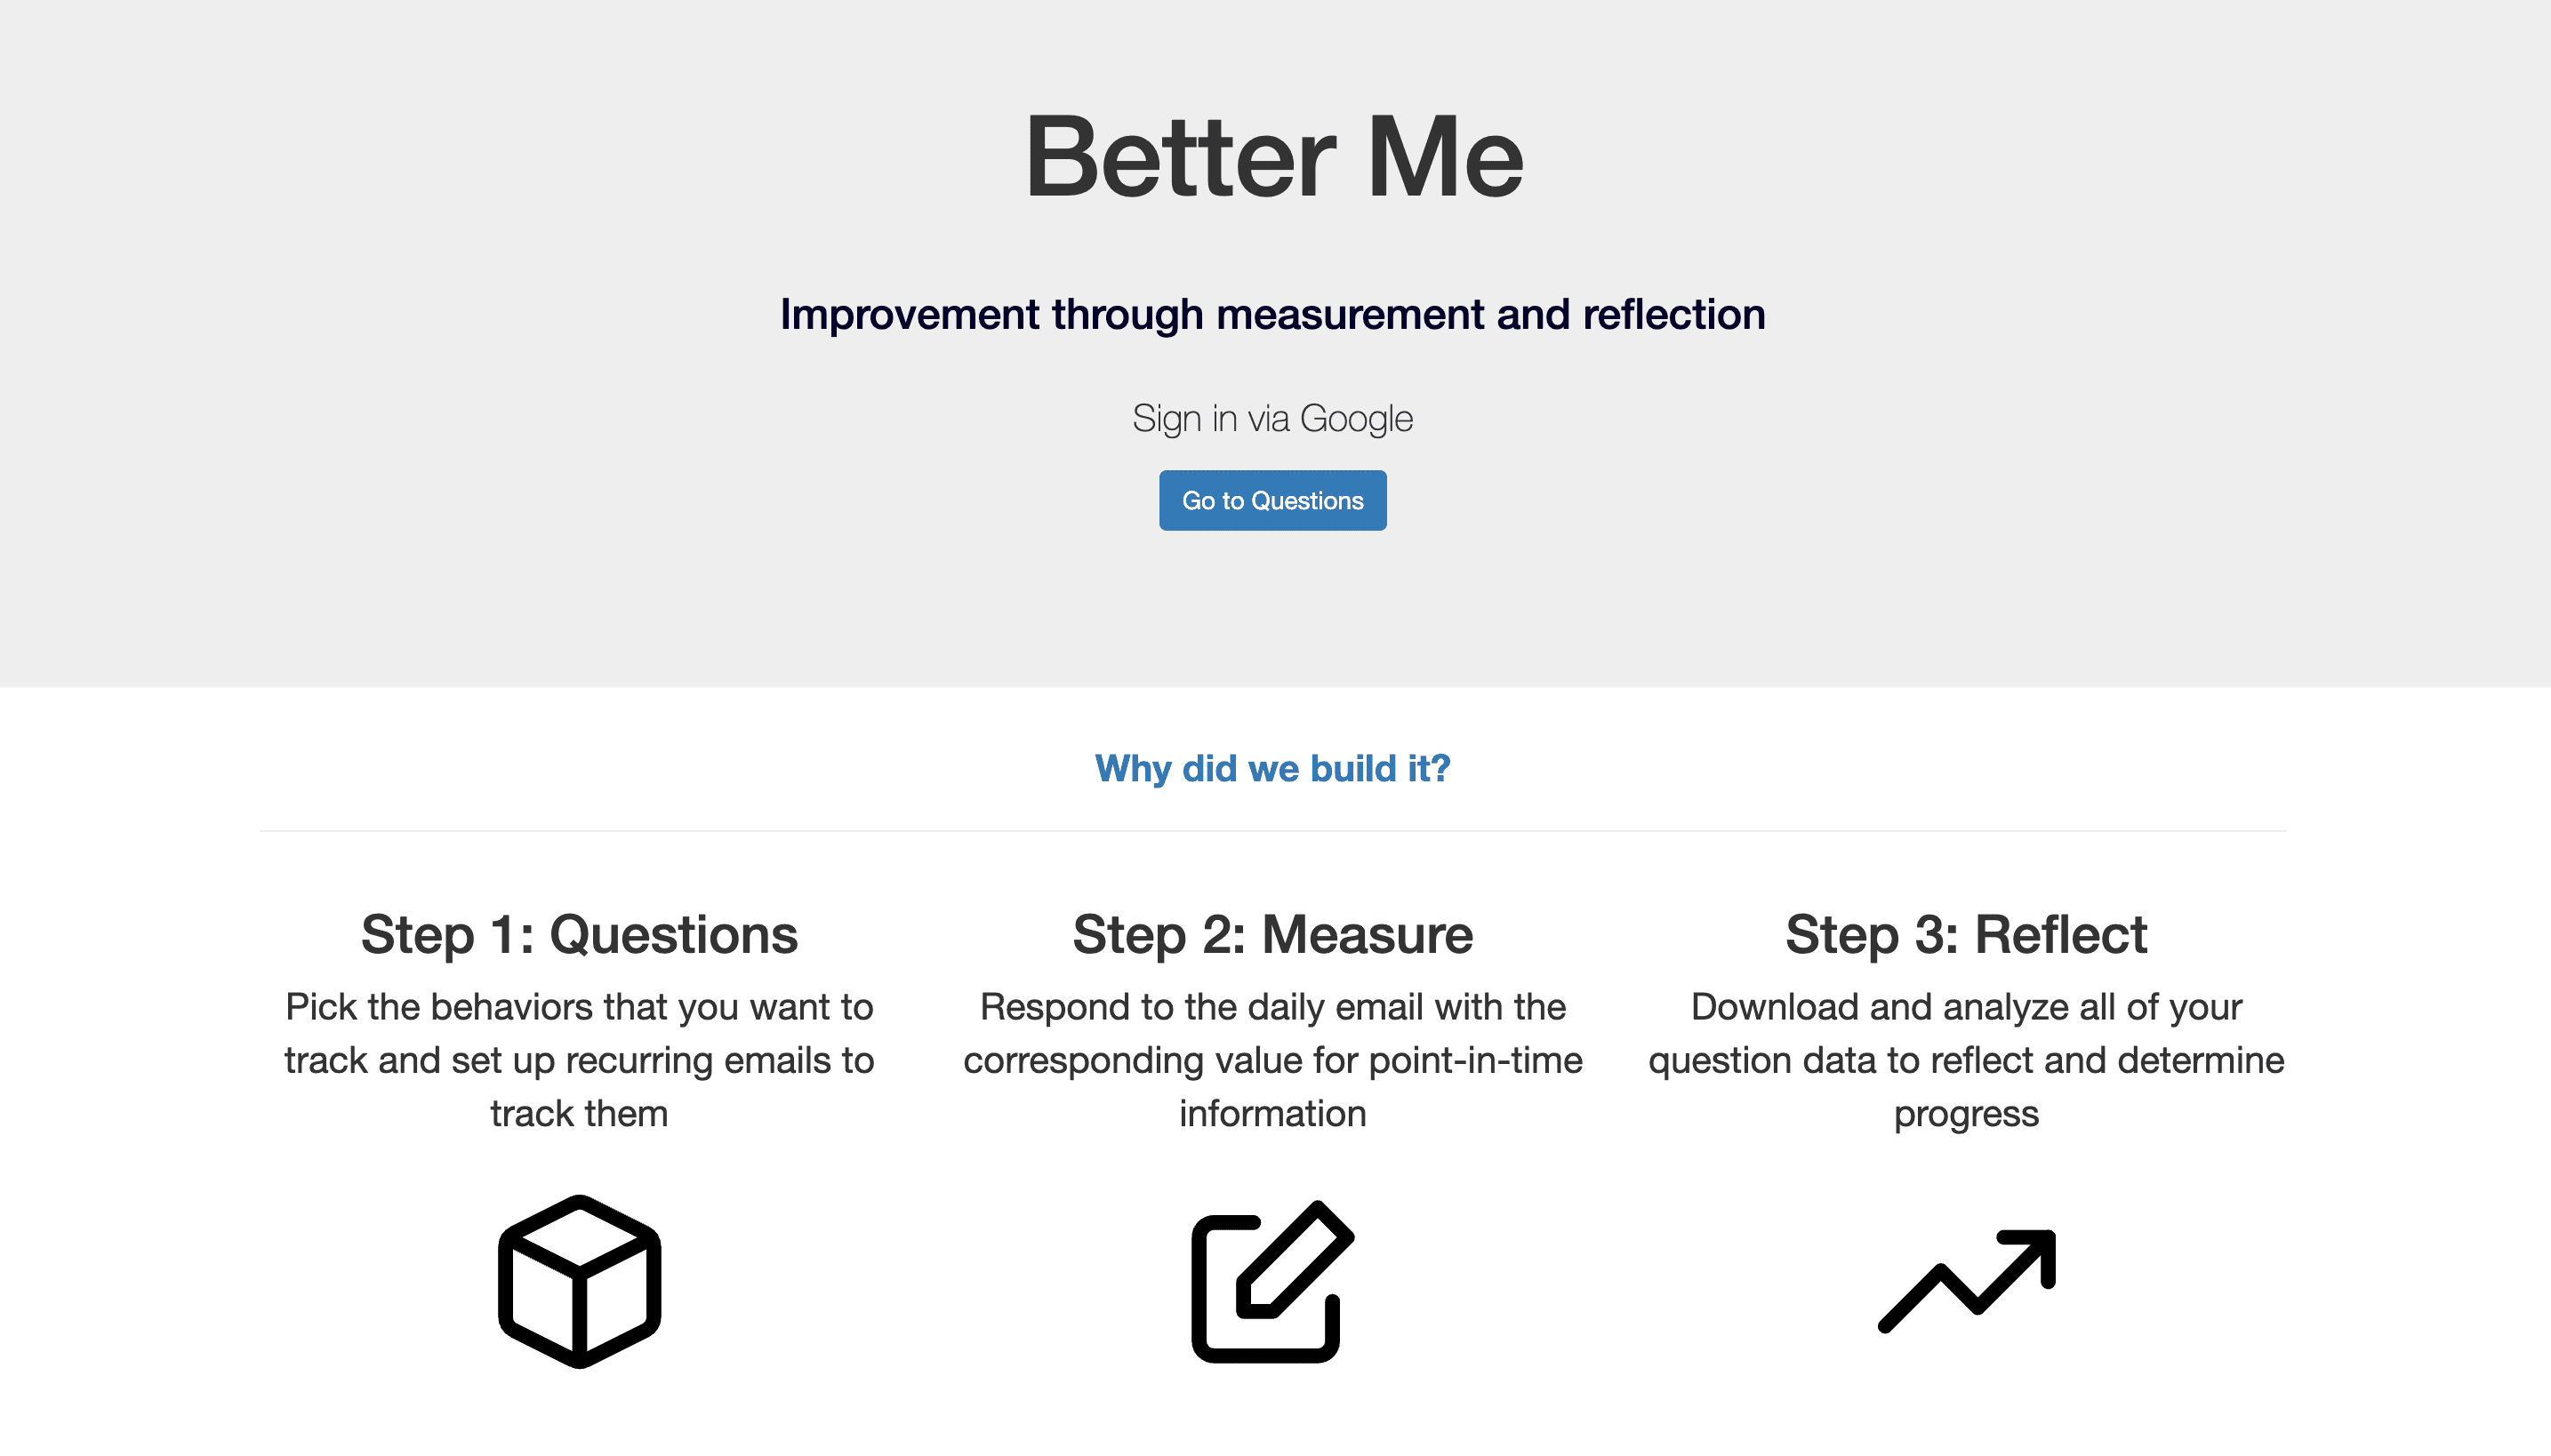Open the Why did we build it? link
2551x1456 pixels.
(1272, 768)
